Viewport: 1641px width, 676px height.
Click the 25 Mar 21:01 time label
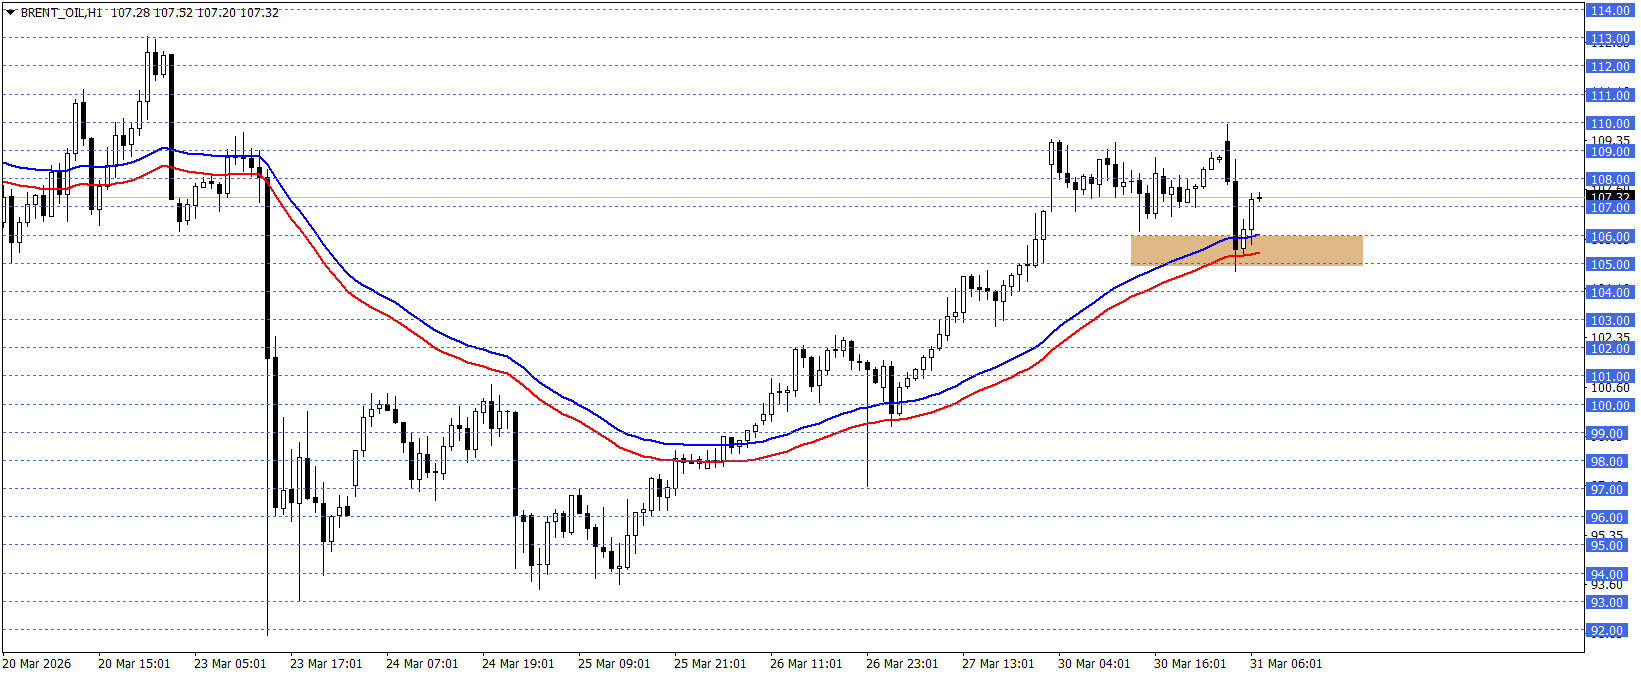pyautogui.click(x=710, y=664)
